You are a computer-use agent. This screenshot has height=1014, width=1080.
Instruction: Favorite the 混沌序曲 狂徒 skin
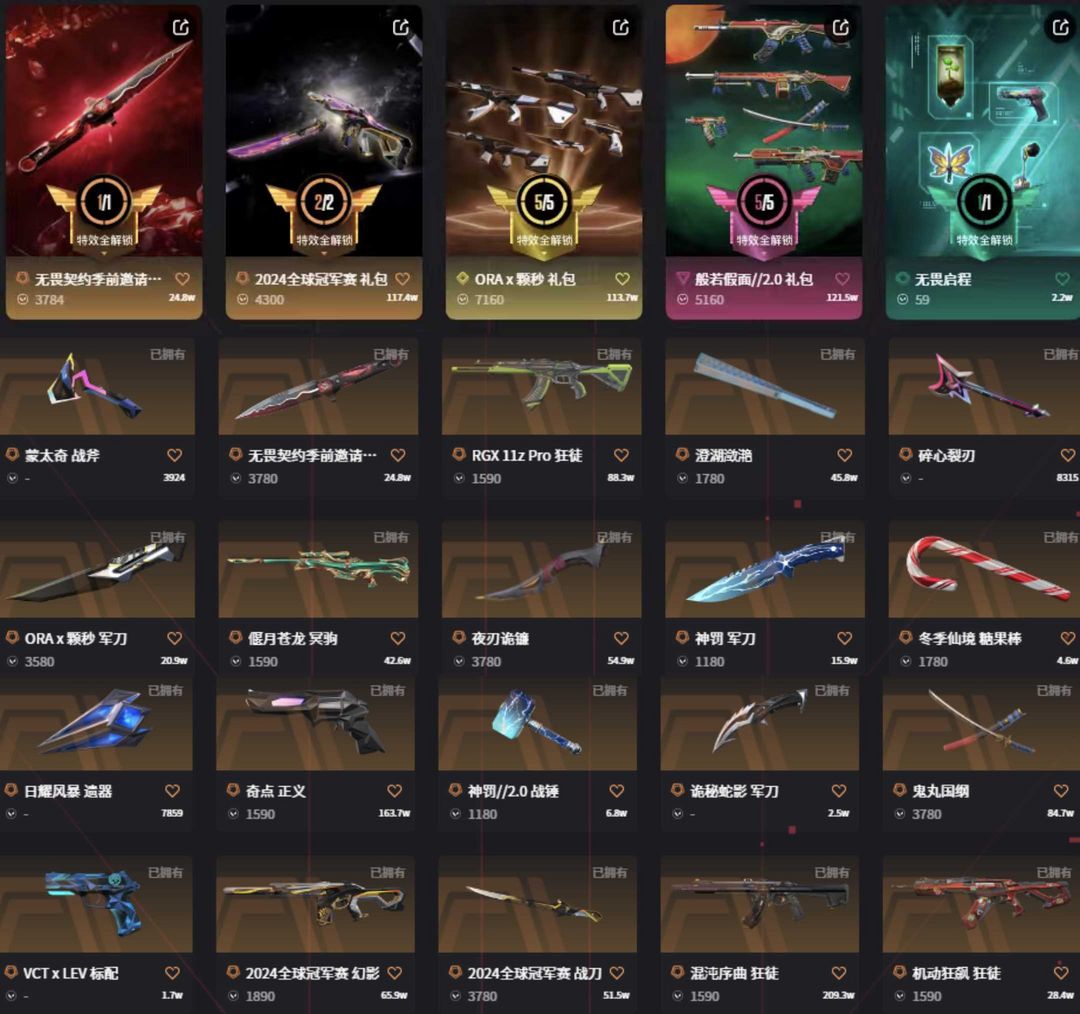pos(839,973)
